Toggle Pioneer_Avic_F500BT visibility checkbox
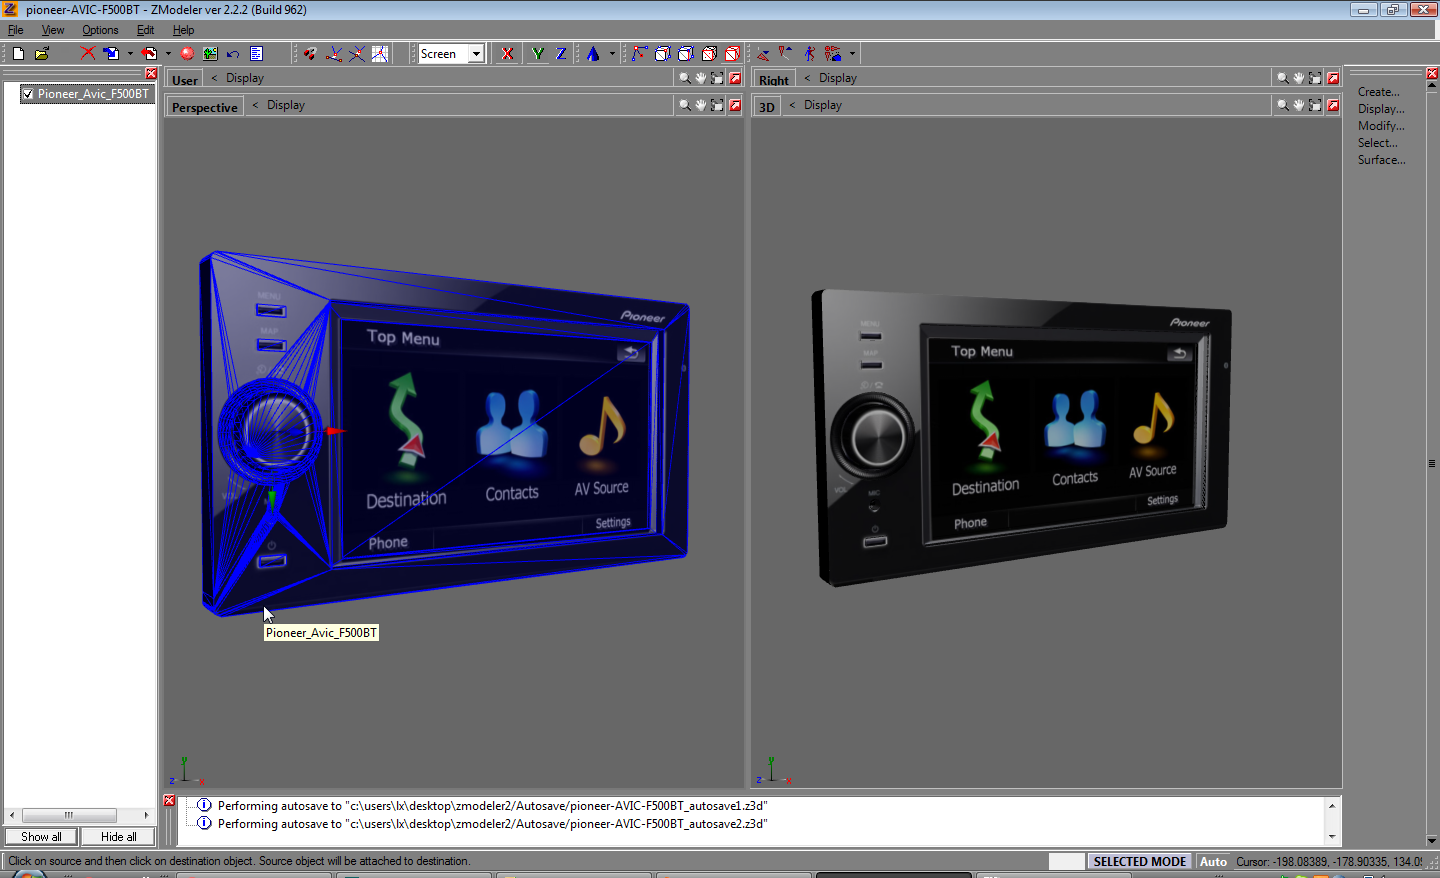Screen dimensions: 1440x878 [28, 94]
